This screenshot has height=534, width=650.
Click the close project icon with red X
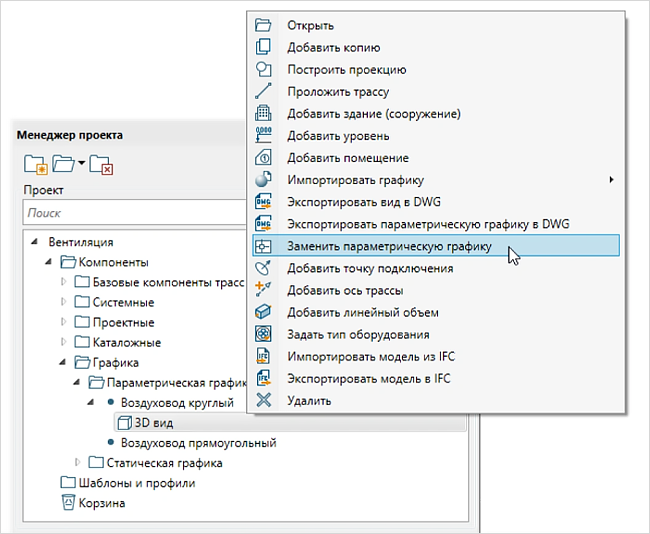(x=101, y=163)
